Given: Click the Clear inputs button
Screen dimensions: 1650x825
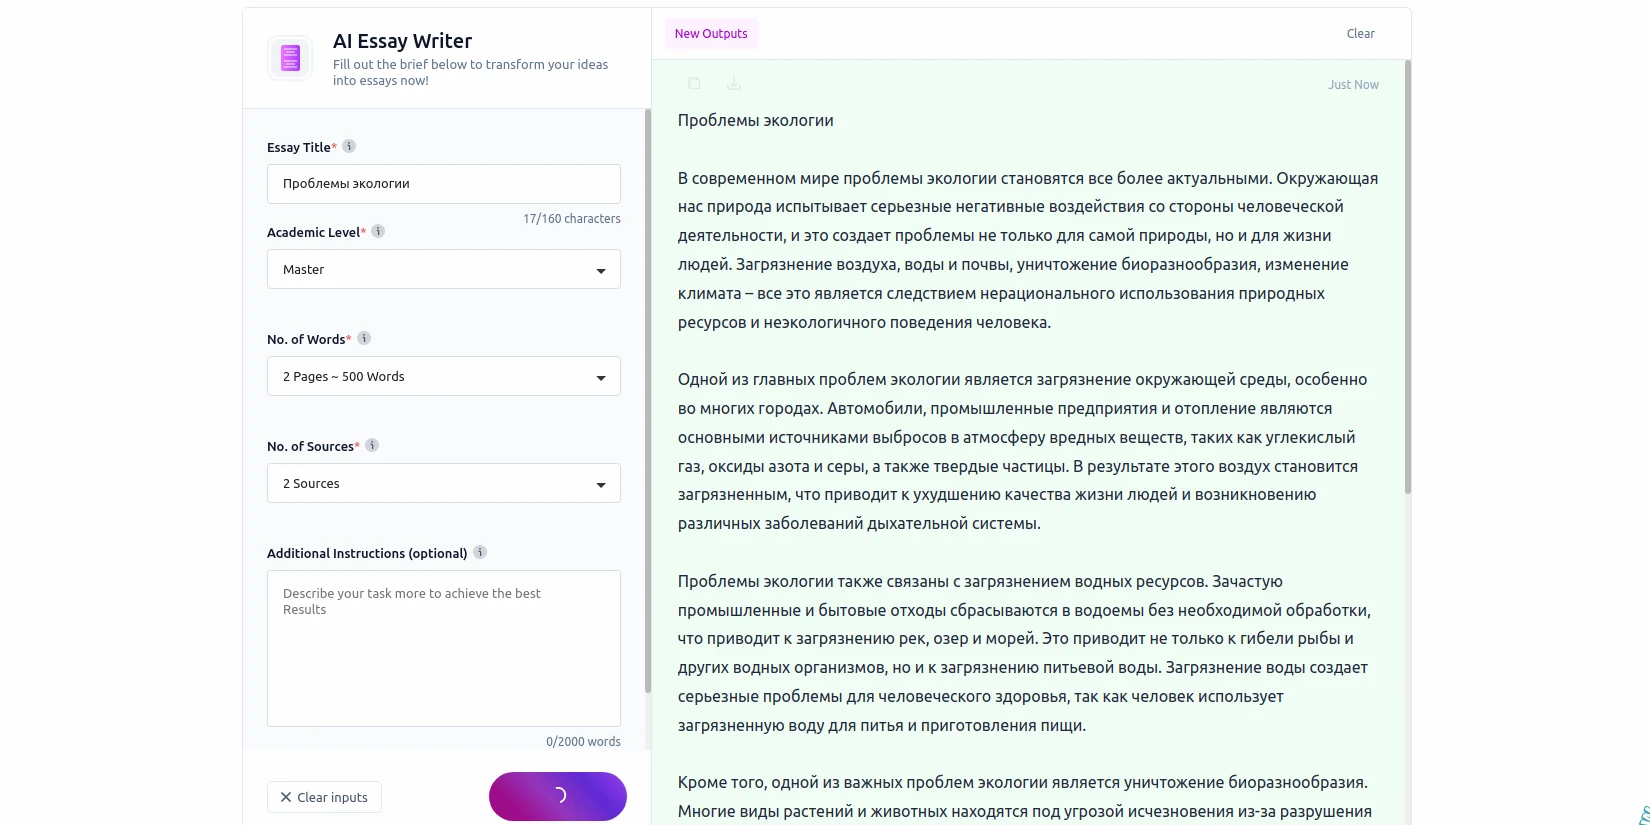Looking at the screenshot, I should pyautogui.click(x=324, y=797).
